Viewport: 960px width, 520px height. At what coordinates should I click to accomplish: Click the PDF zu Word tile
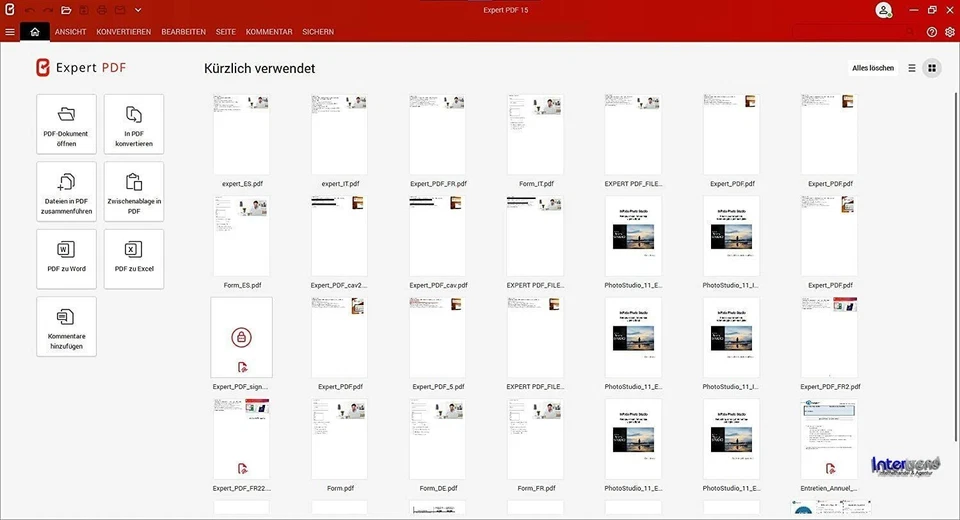tap(66, 259)
